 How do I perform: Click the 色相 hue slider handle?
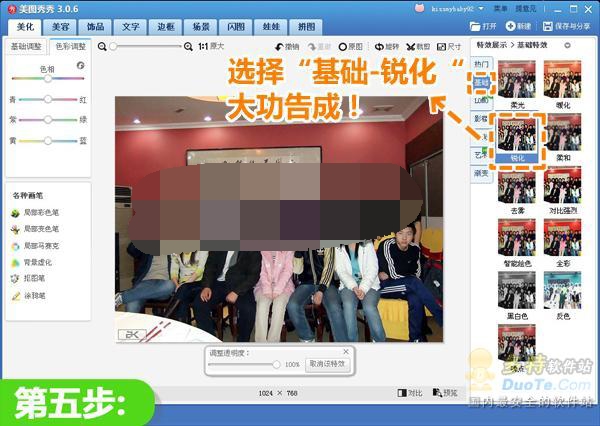[48, 78]
